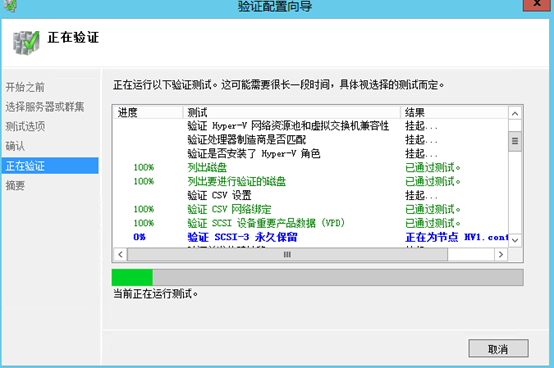Image resolution: width=554 pixels, height=368 pixels.
Task: Select the 列出磁盘 test row
Action: [x=311, y=167]
